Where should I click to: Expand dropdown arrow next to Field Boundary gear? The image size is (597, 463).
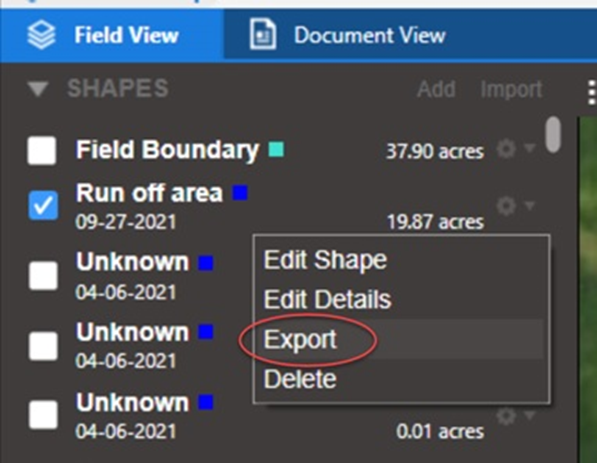530,147
